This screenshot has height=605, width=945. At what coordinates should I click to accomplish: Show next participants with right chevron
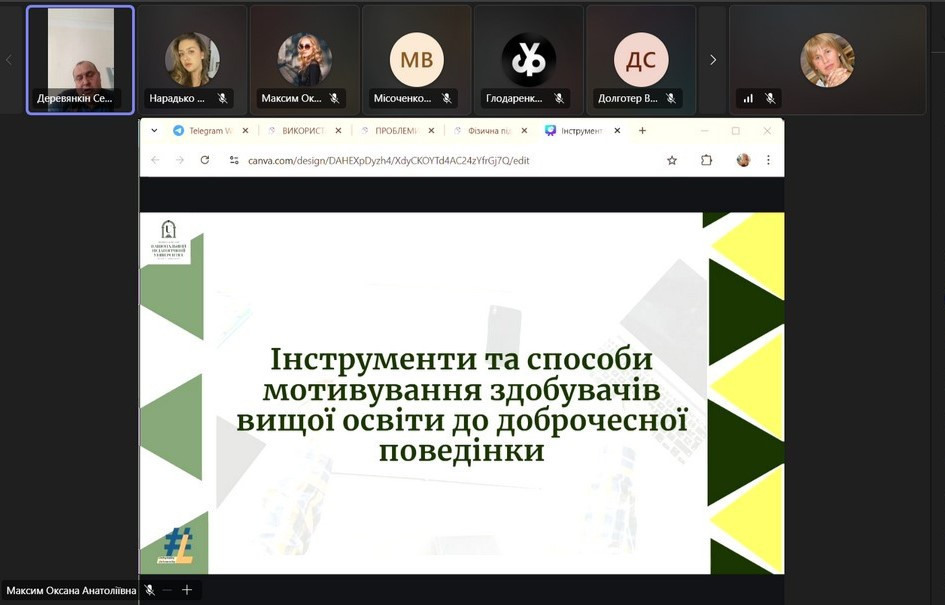[713, 60]
